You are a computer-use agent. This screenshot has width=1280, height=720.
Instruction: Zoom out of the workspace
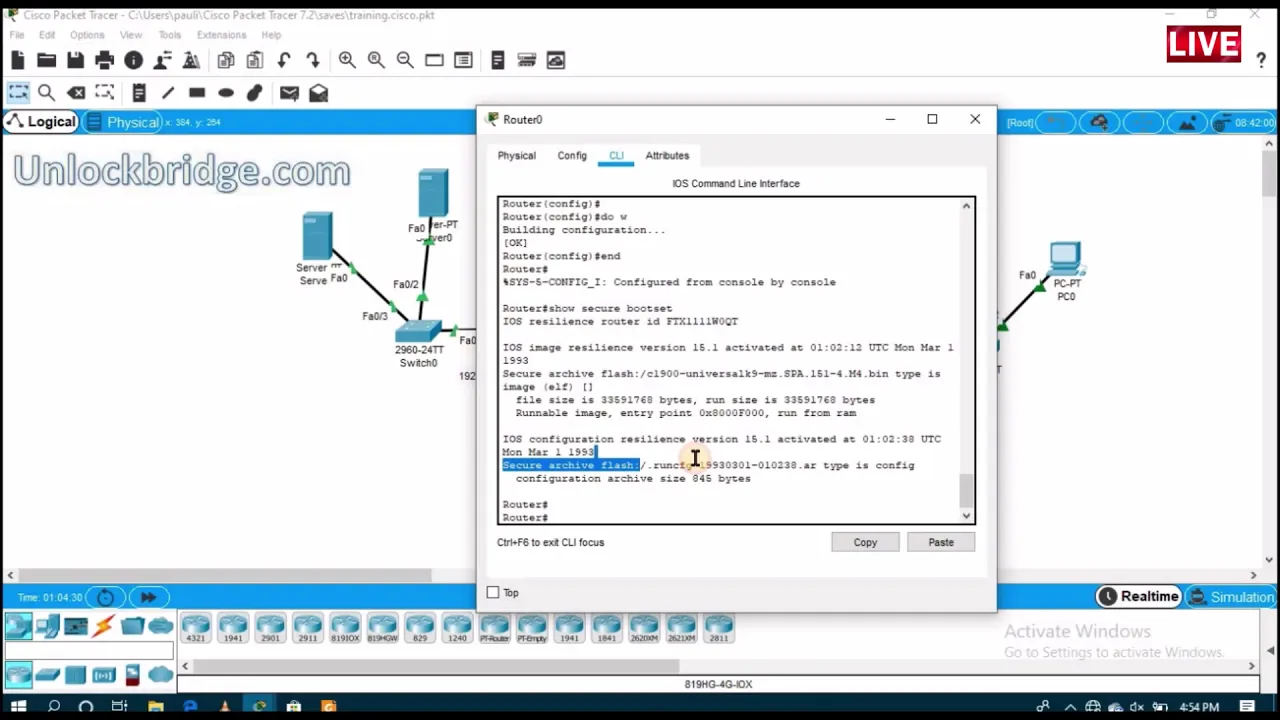click(405, 60)
